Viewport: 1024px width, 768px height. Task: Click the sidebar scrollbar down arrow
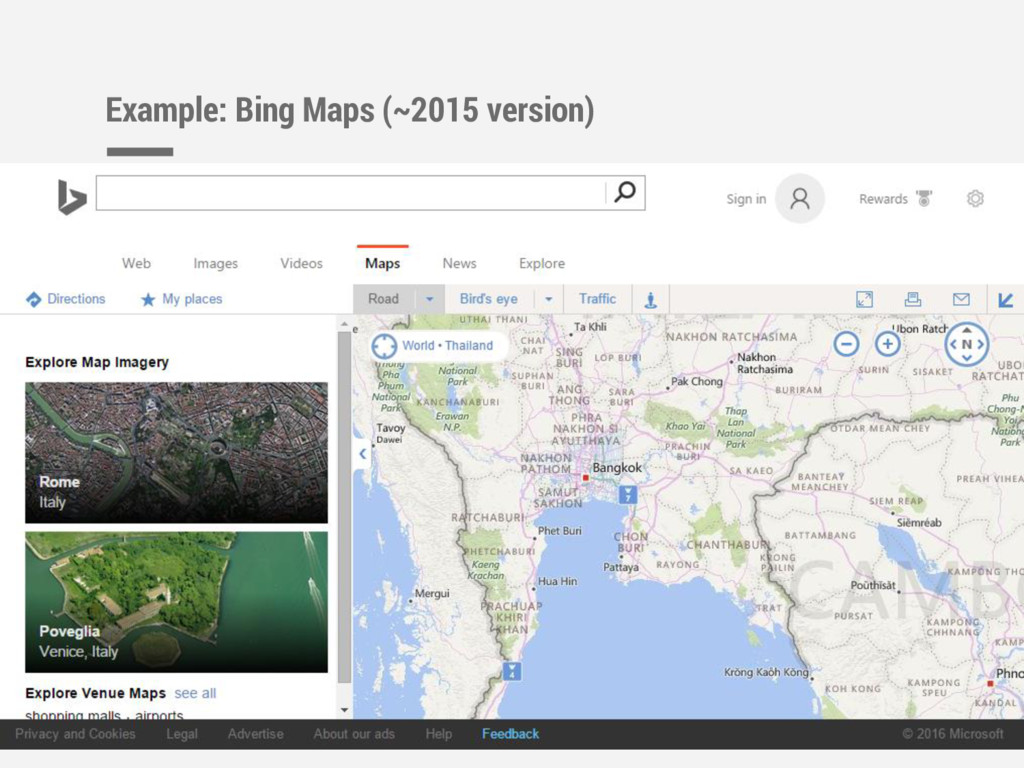344,710
